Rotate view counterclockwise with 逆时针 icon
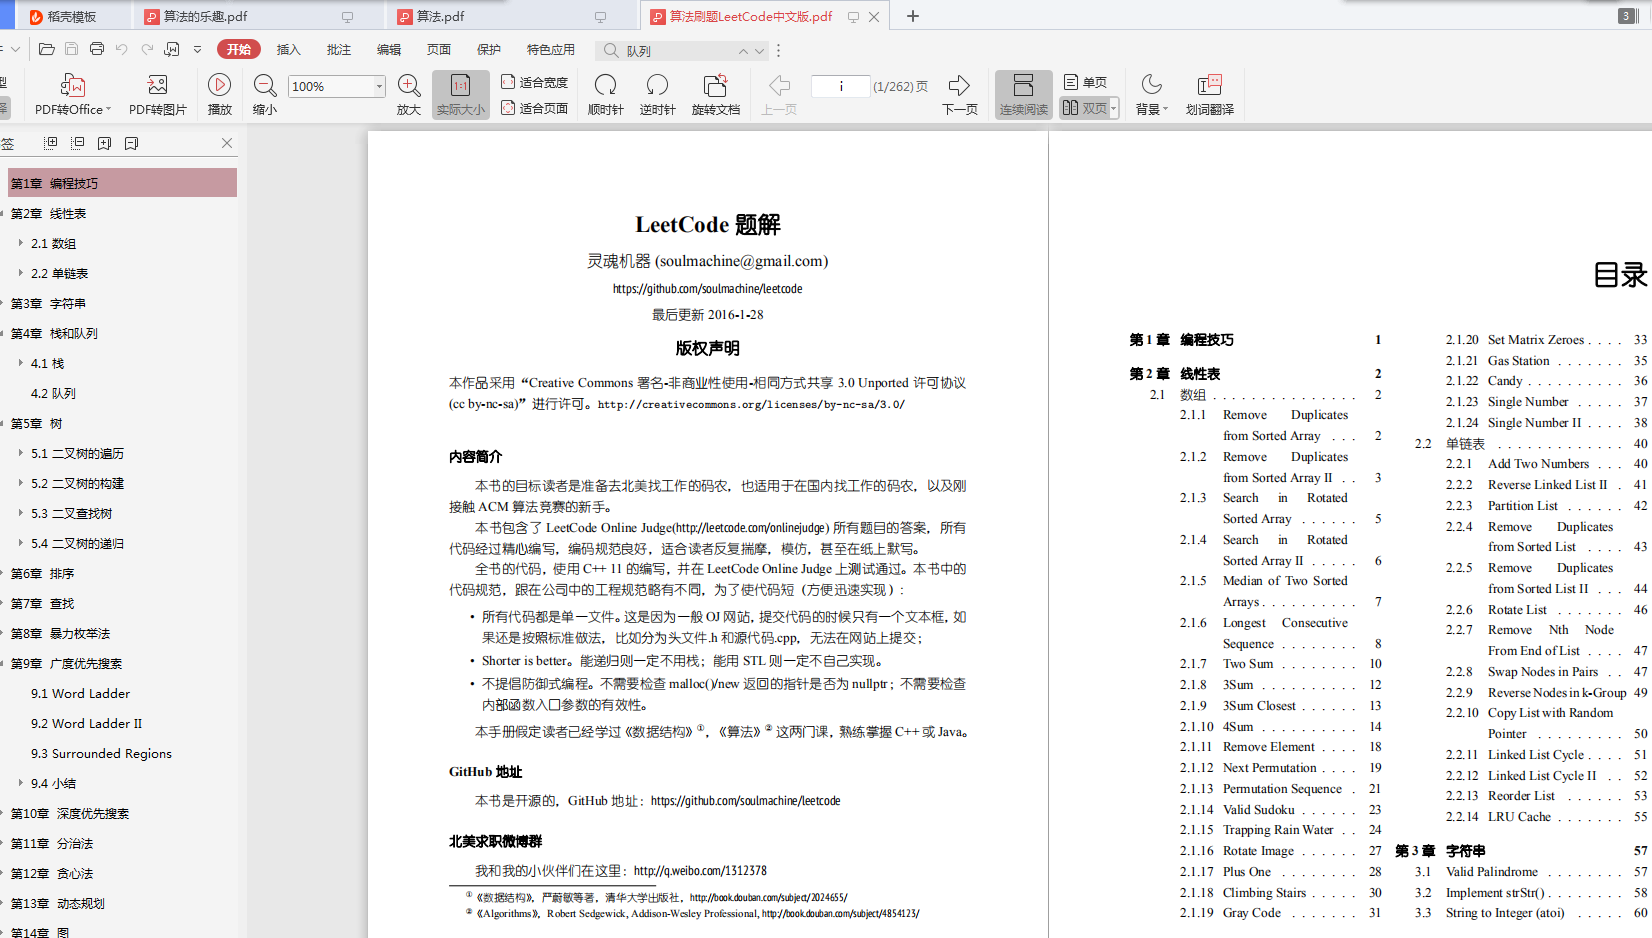The width and height of the screenshot is (1652, 938). 656,95
